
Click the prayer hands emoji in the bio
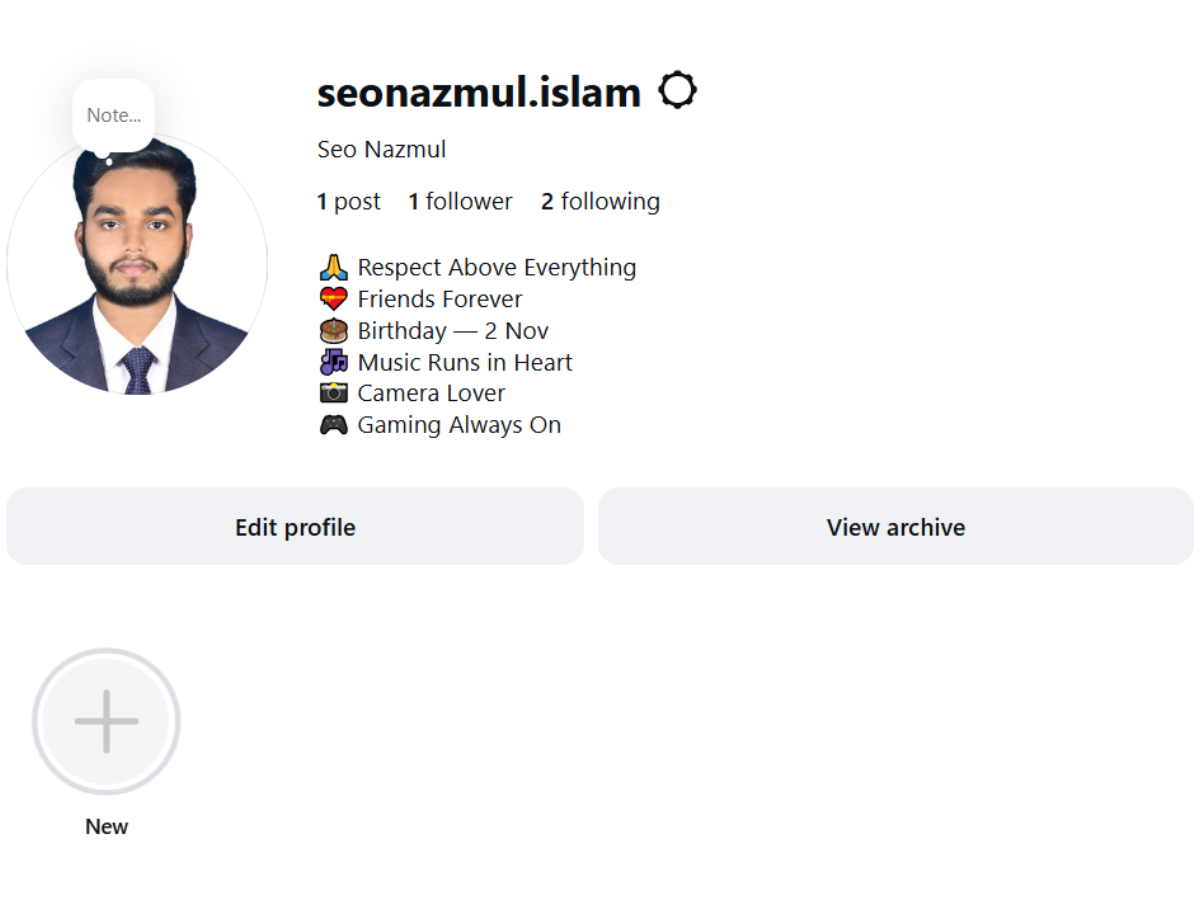coord(332,266)
